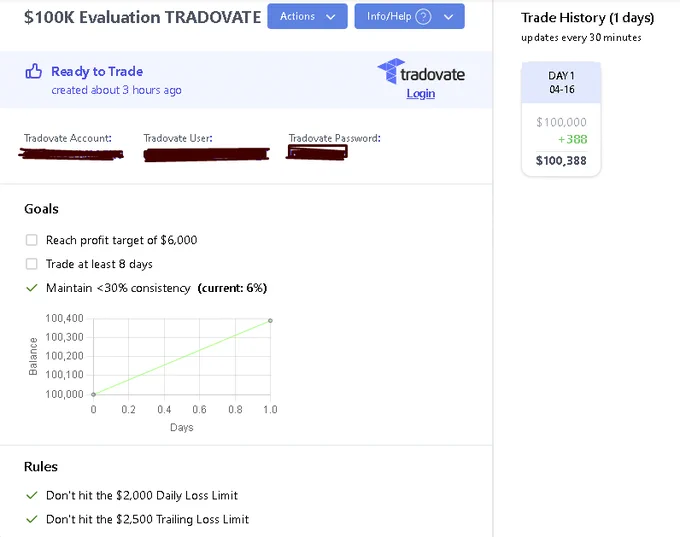Click the Tradovate logo
Screen dimensions: 680x537
[x=421, y=72]
